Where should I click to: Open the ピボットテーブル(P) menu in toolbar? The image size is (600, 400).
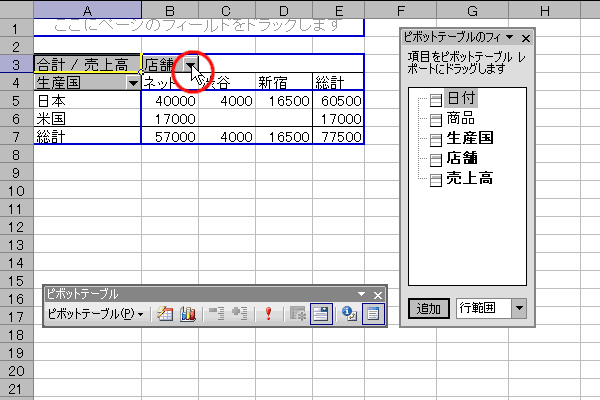point(95,314)
